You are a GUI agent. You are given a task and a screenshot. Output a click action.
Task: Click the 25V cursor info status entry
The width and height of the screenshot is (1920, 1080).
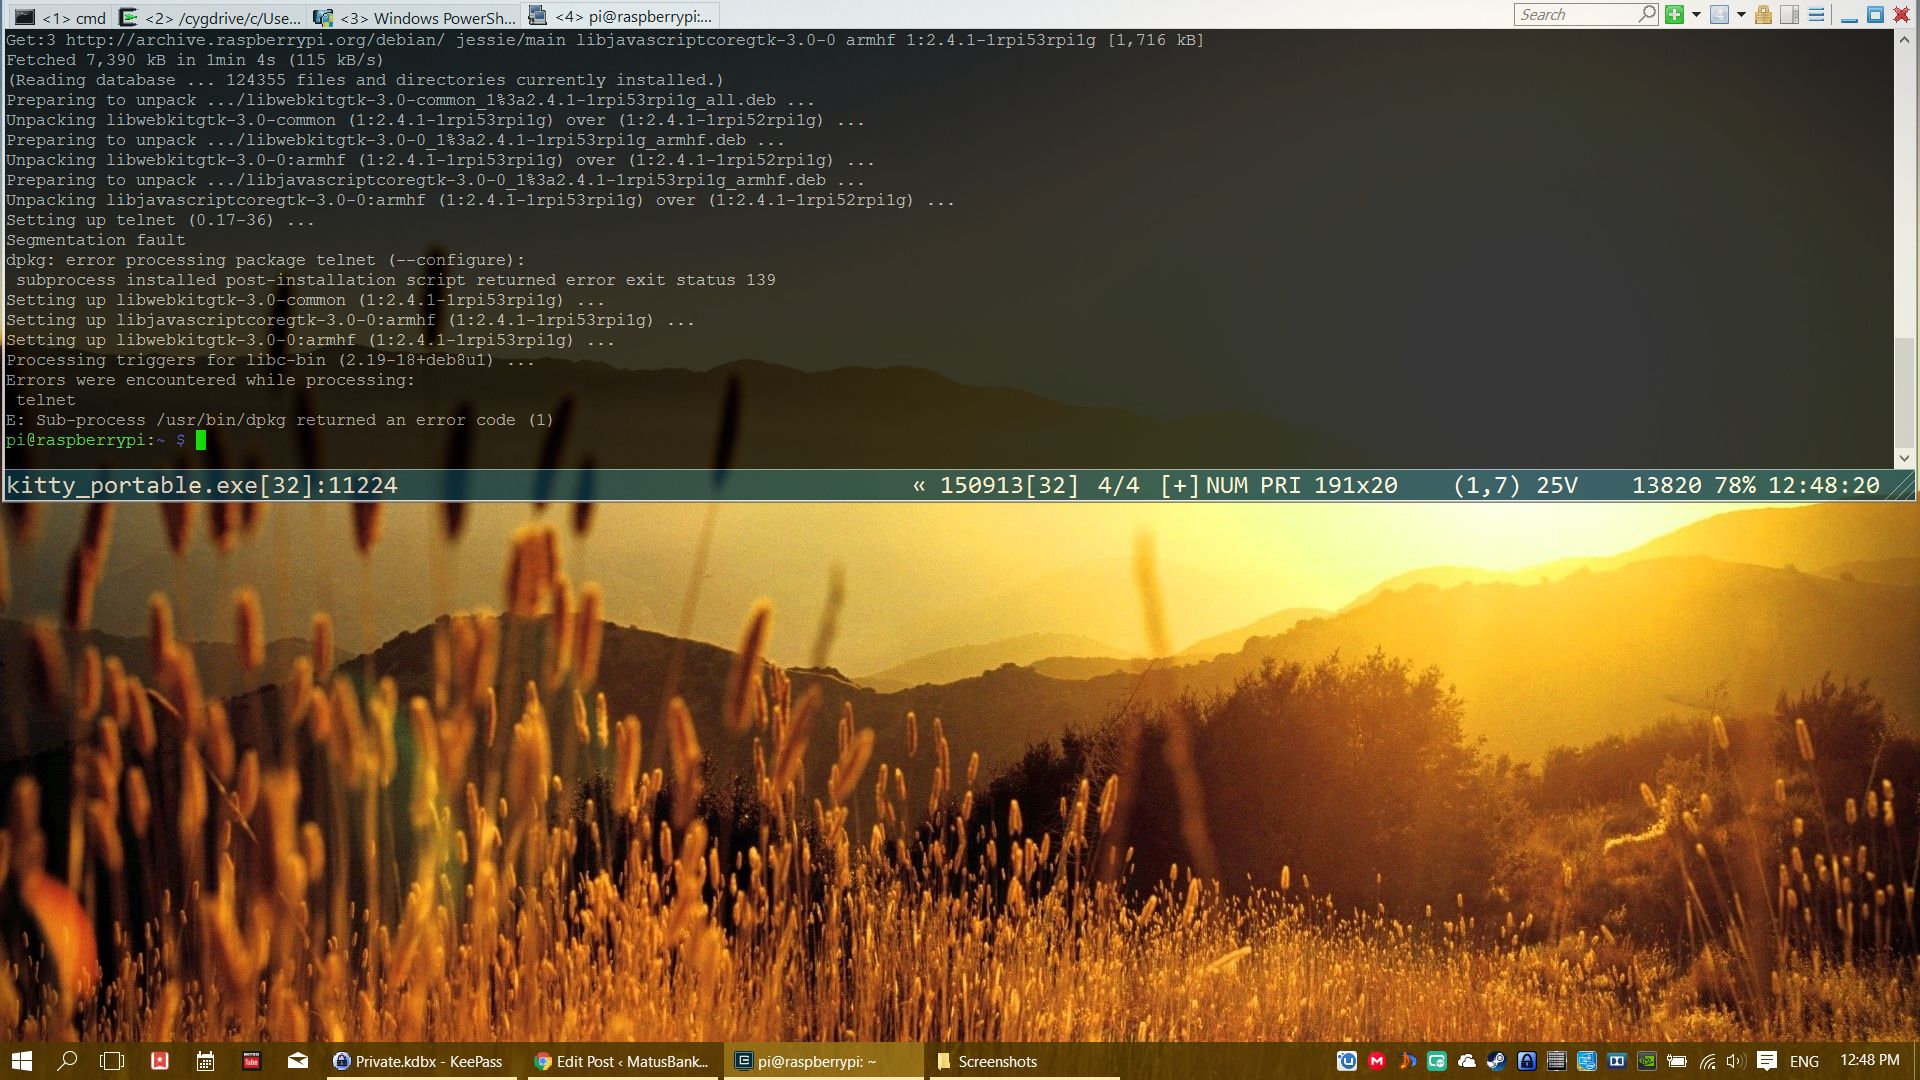pyautogui.click(x=1557, y=485)
